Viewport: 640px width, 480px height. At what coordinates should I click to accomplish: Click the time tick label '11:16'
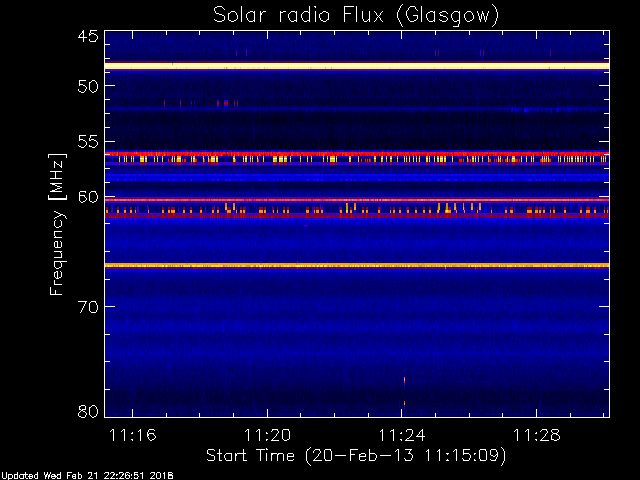133,435
